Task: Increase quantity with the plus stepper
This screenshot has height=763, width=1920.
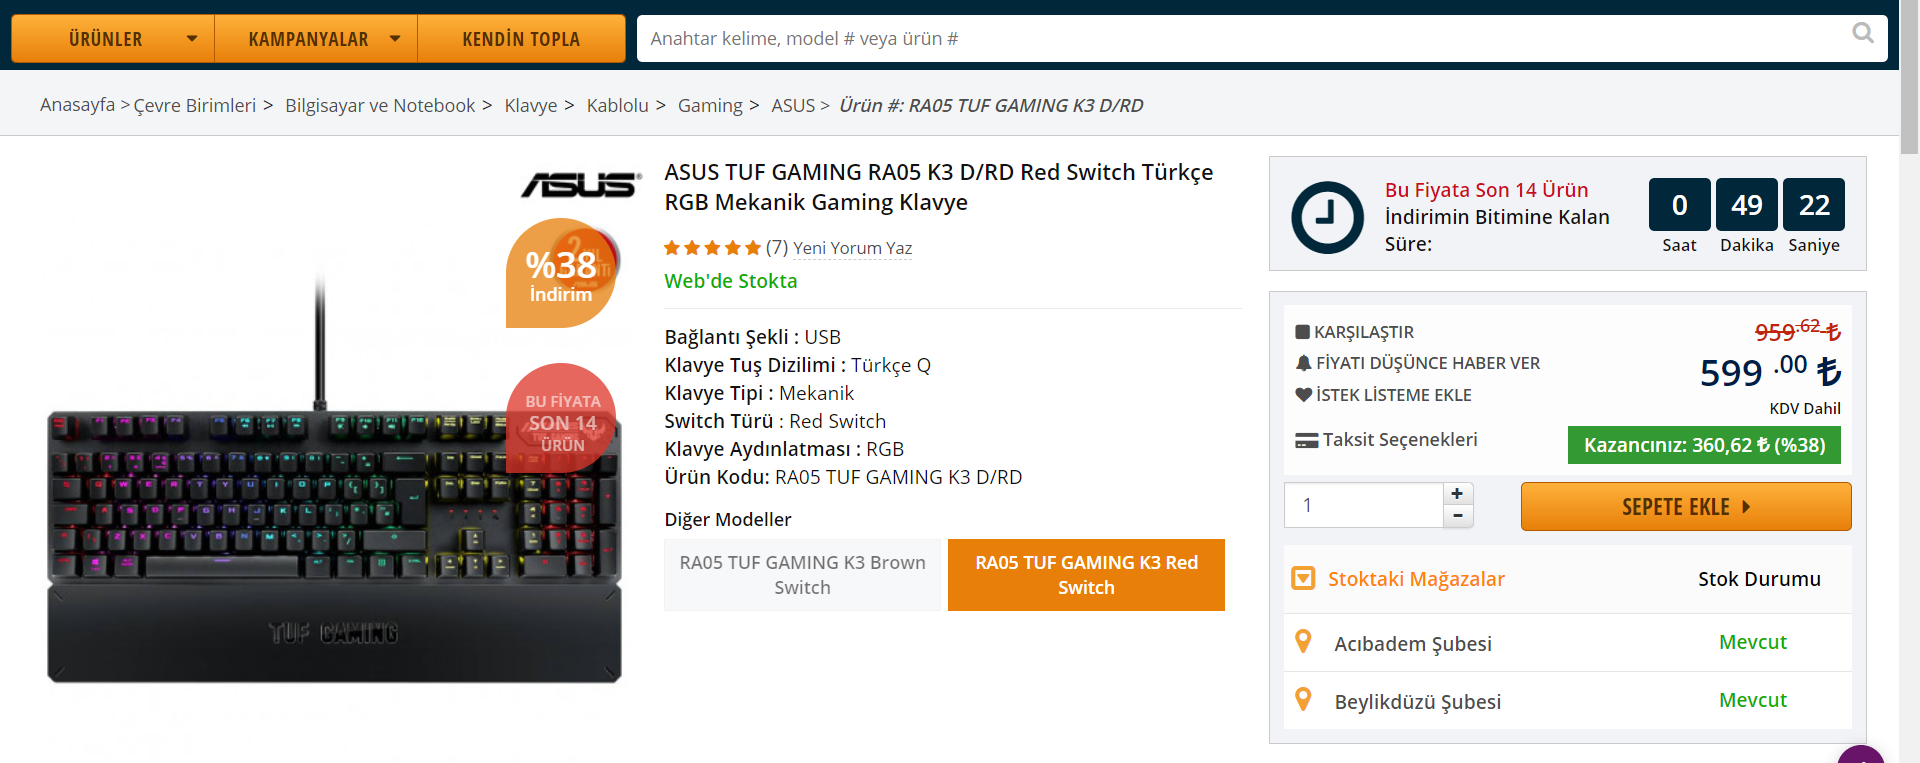Action: [x=1457, y=494]
